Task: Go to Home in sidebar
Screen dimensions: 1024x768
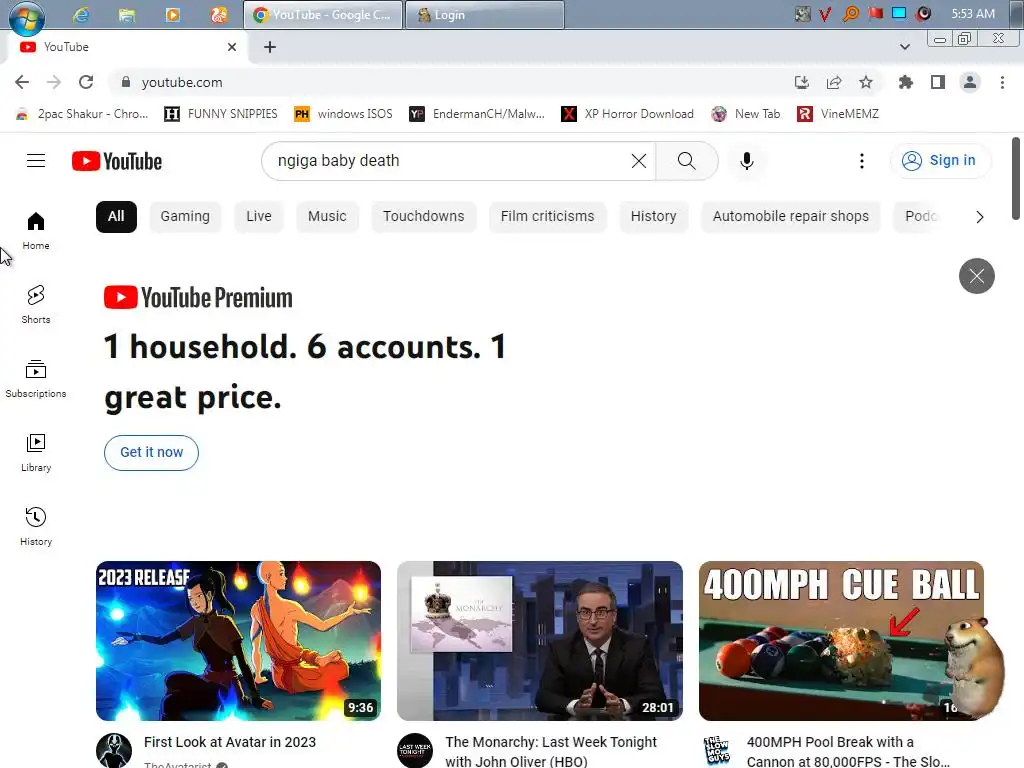Action: coord(36,231)
